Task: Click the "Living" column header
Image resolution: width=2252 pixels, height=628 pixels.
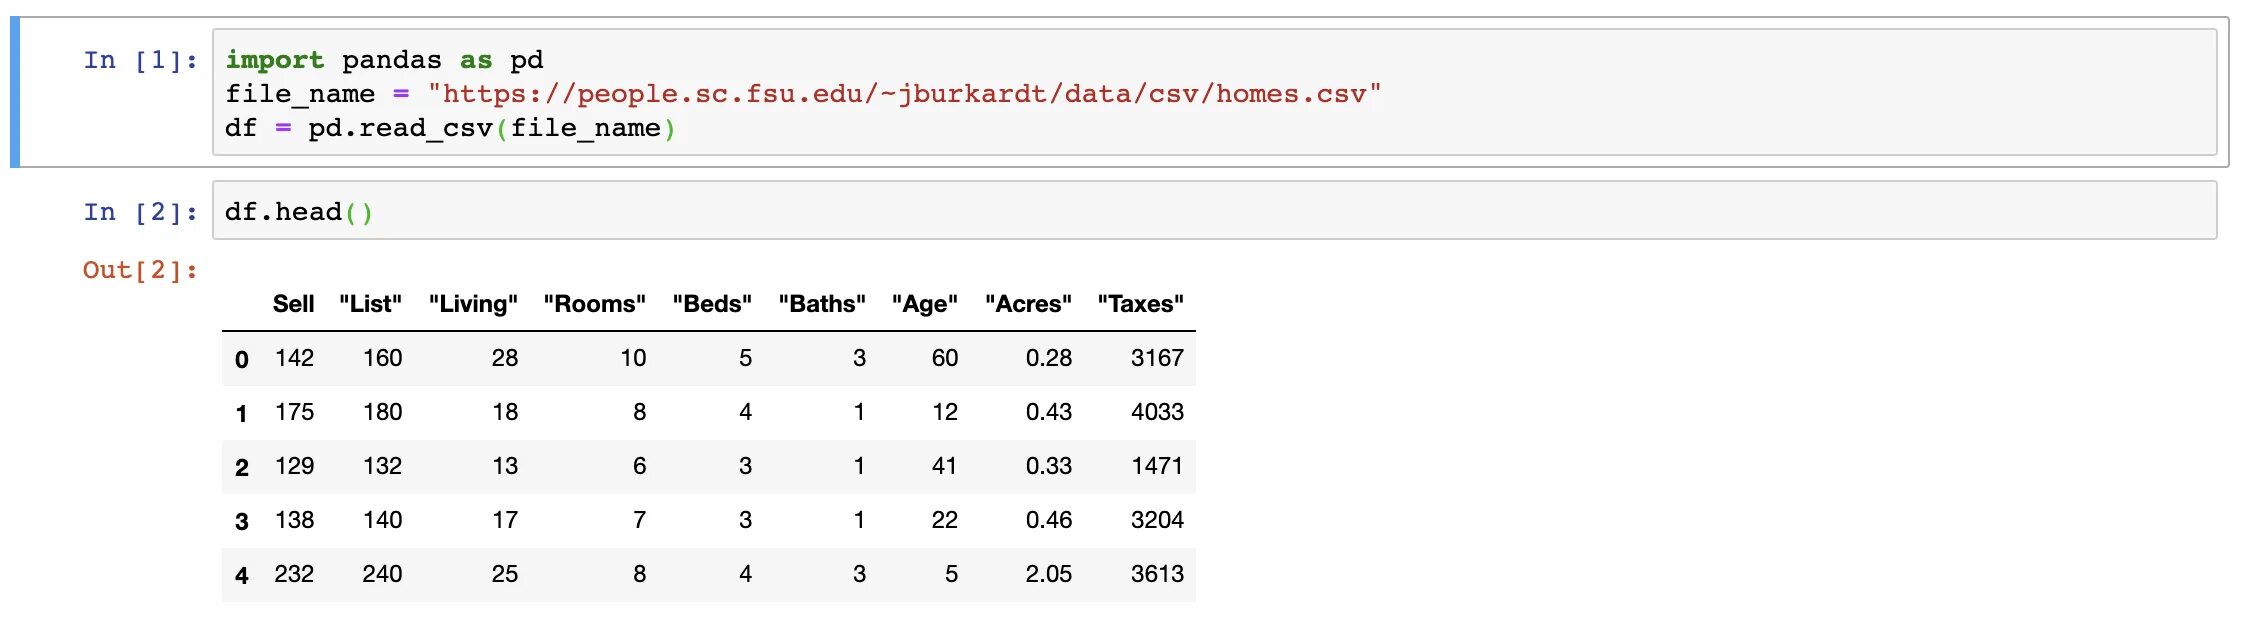Action: (473, 304)
